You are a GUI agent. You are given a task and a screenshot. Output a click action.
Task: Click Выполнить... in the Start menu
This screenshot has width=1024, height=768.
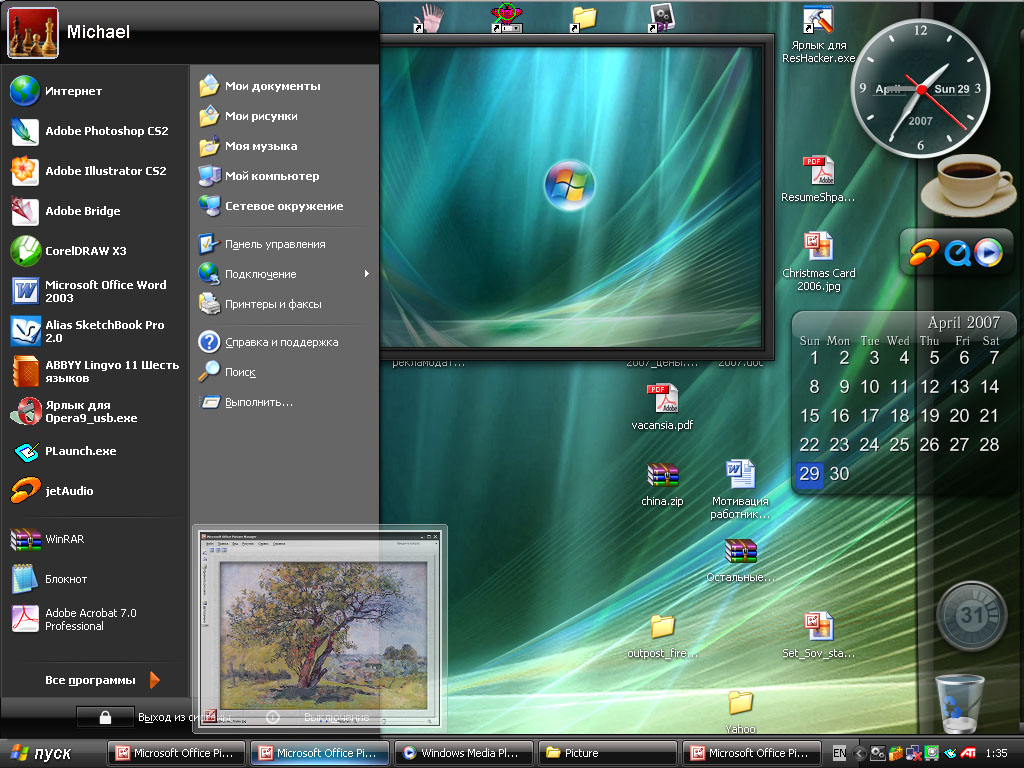pyautogui.click(x=258, y=402)
